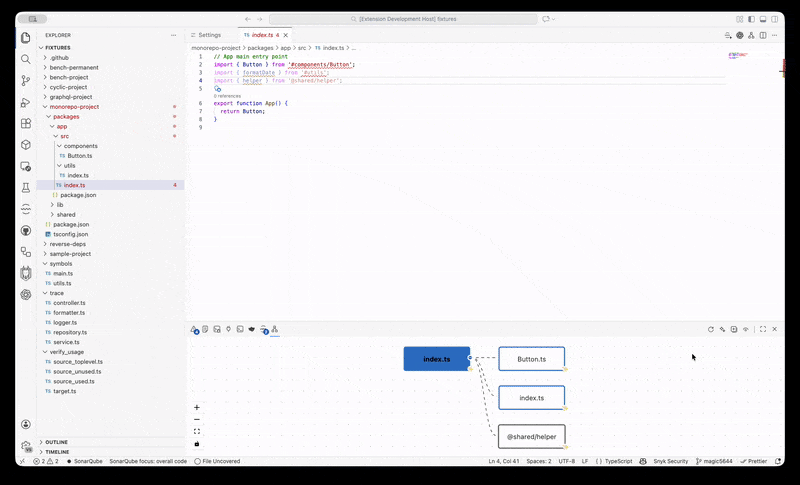The height and width of the screenshot is (485, 800).
Task: Open the Problems panel tab icon
Action: tap(194, 329)
